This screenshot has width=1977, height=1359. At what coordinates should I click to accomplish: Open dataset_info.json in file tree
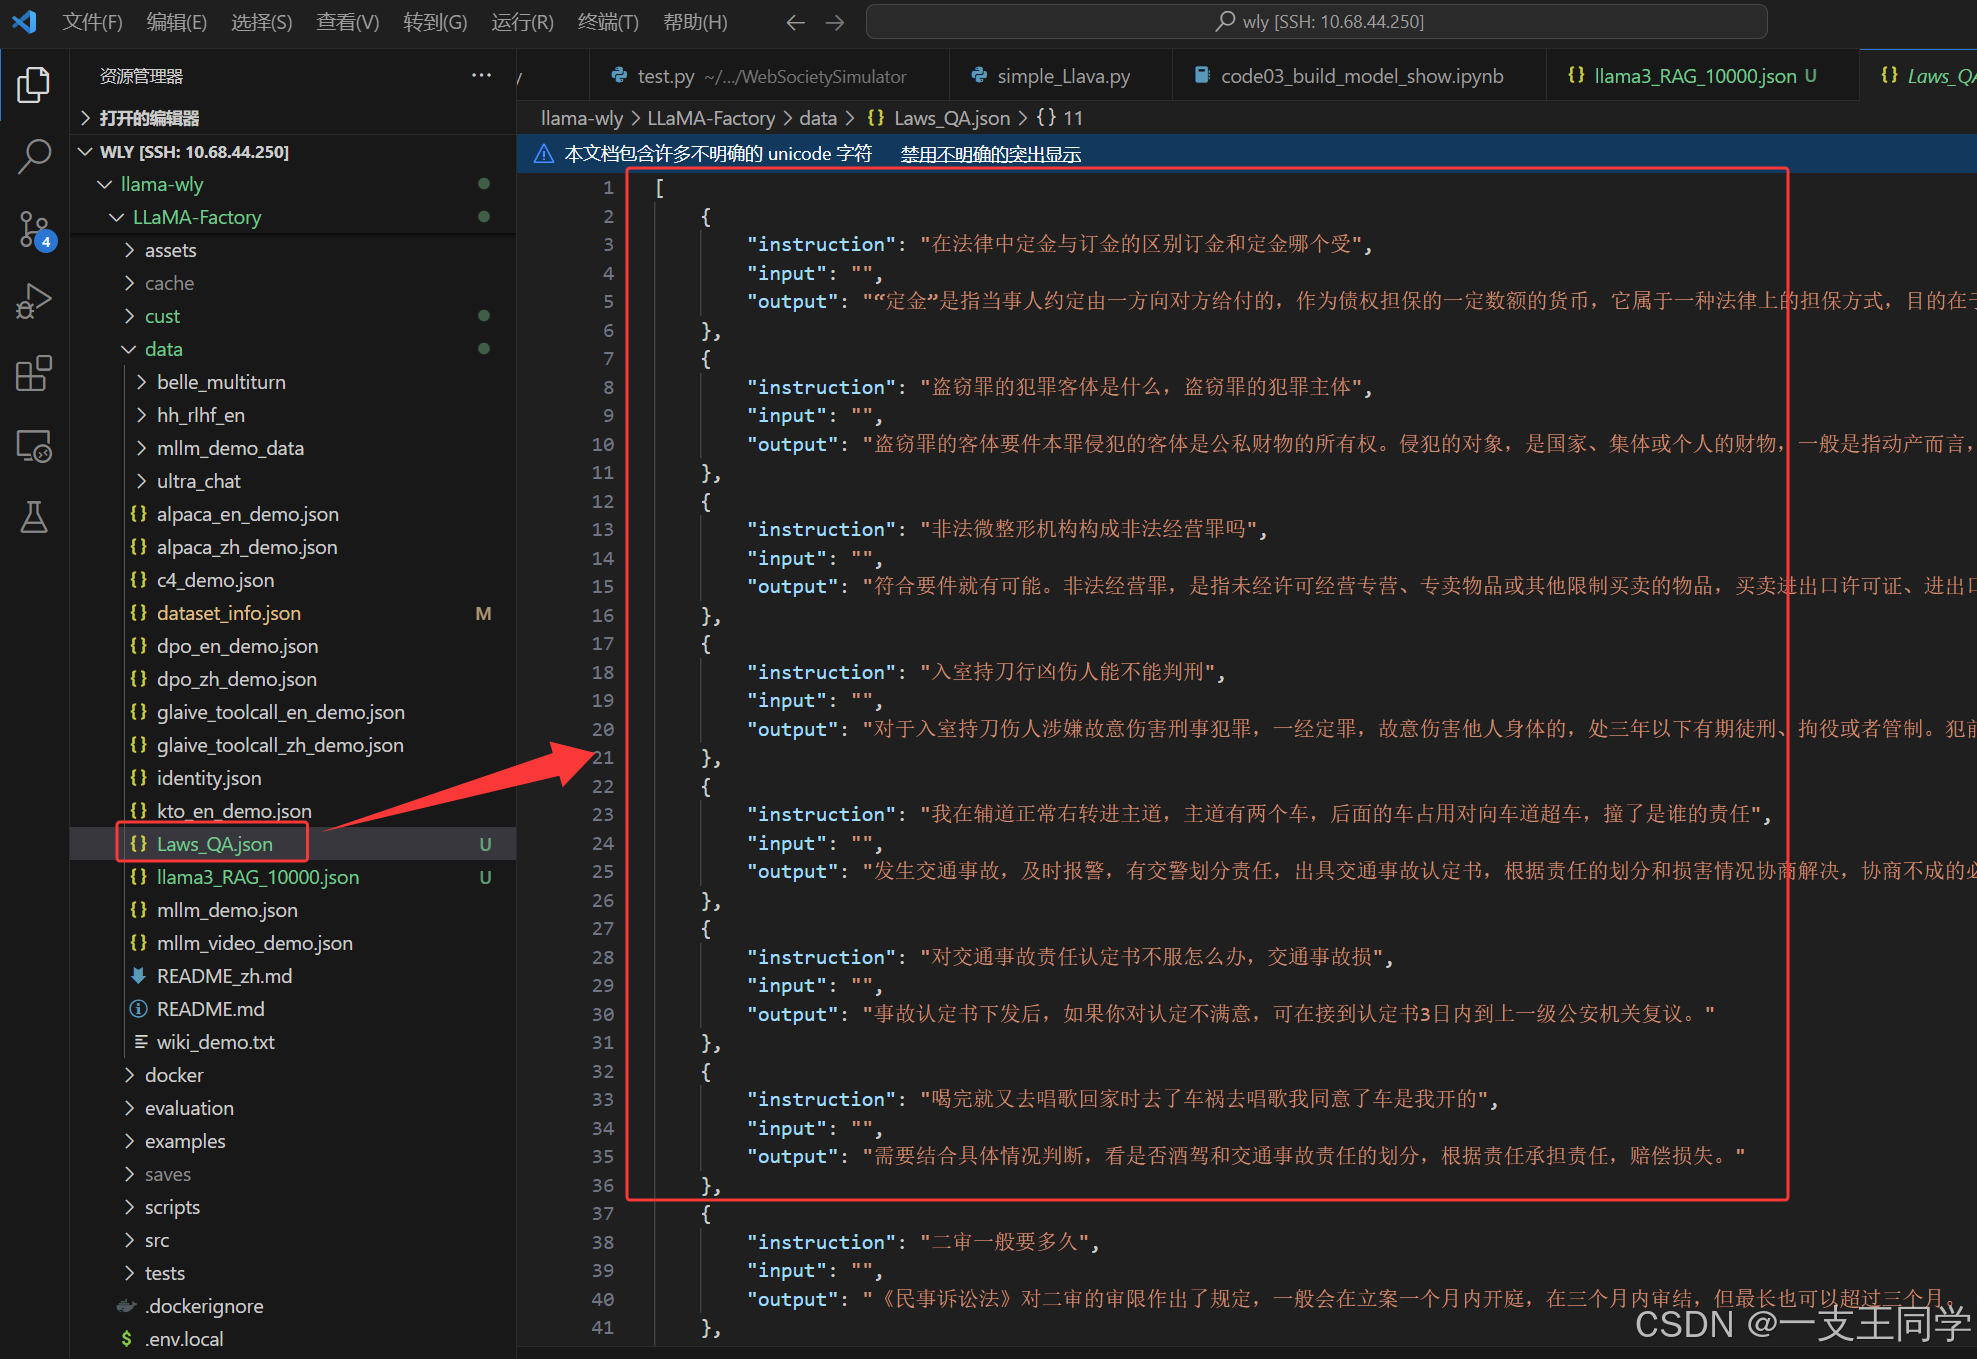228,613
